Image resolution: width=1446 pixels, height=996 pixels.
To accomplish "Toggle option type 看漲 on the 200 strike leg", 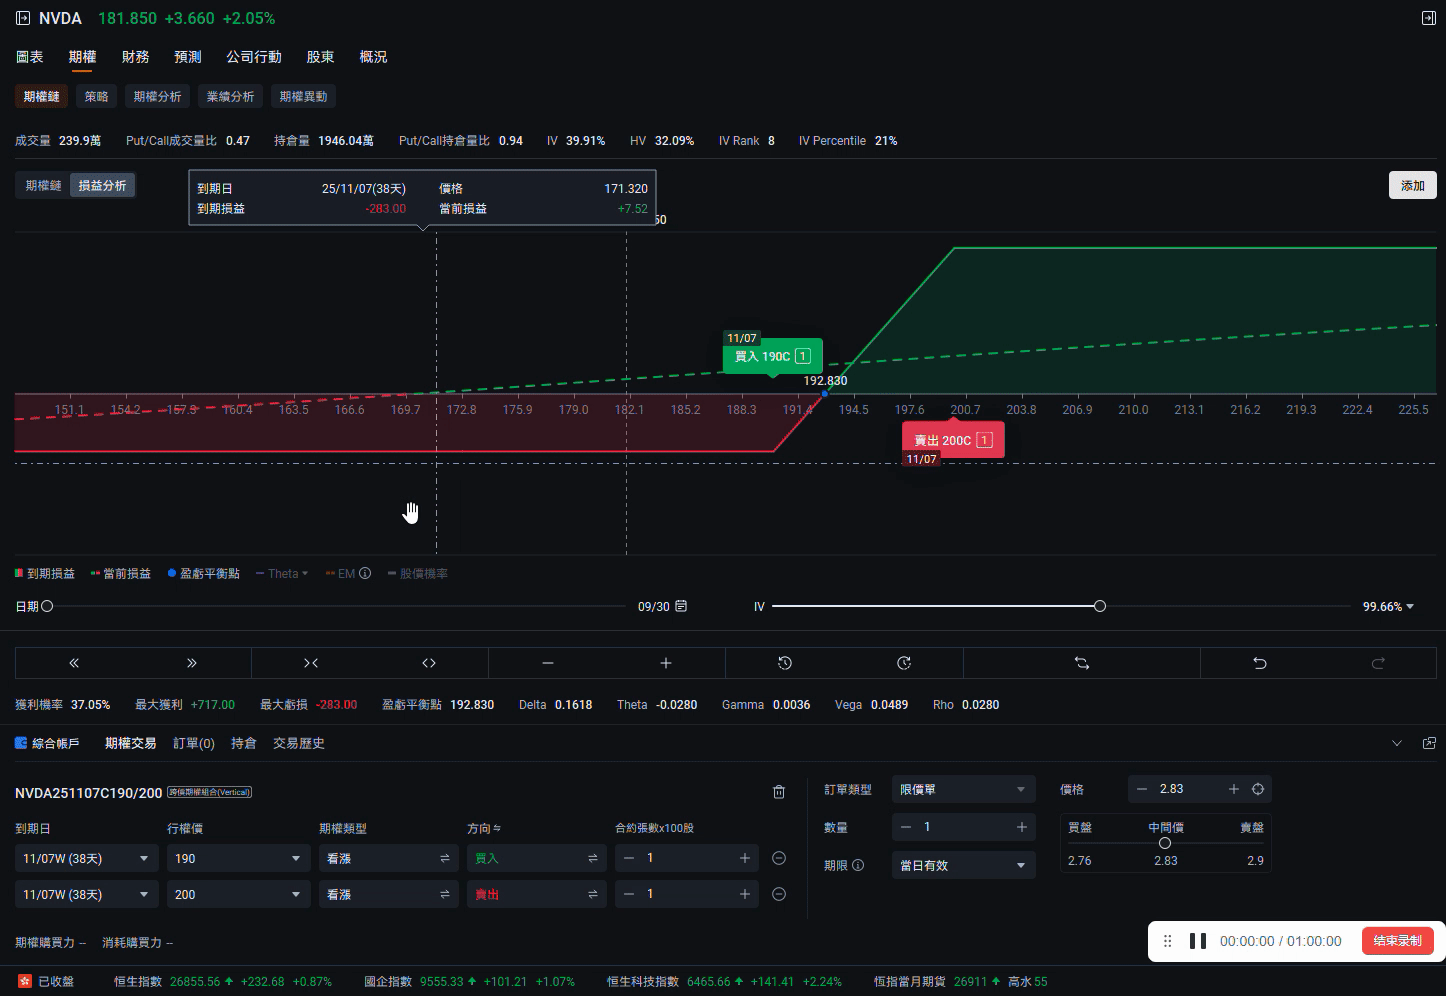I will coord(444,894).
